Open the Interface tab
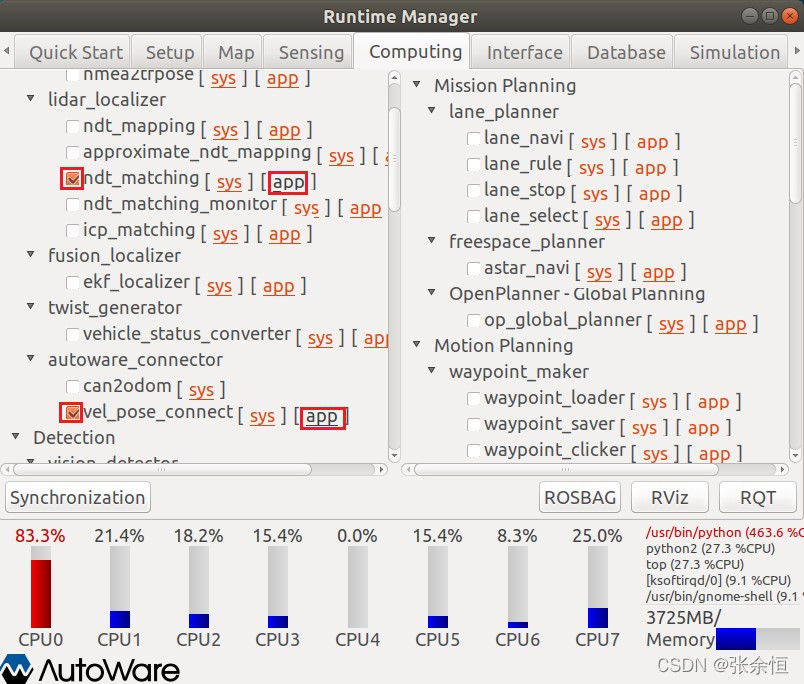Screen dimensions: 804x684 (521, 52)
